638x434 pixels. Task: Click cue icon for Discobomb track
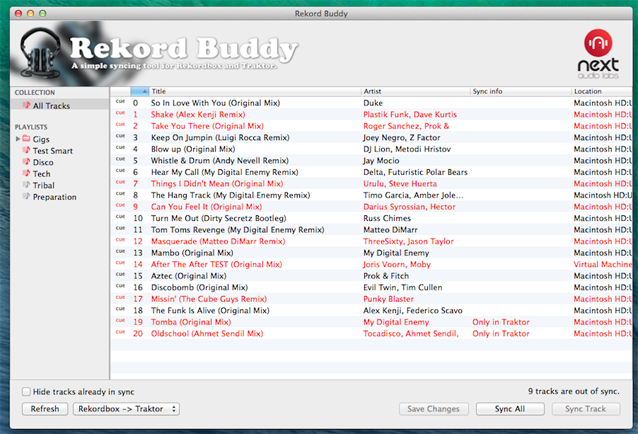[x=120, y=286]
